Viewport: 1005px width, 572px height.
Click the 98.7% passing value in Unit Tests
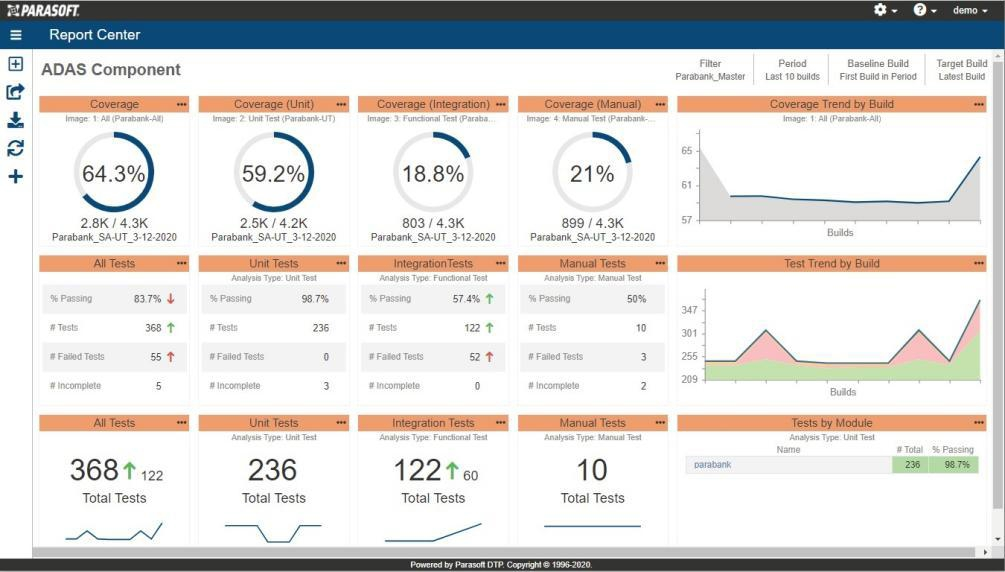[315, 299]
